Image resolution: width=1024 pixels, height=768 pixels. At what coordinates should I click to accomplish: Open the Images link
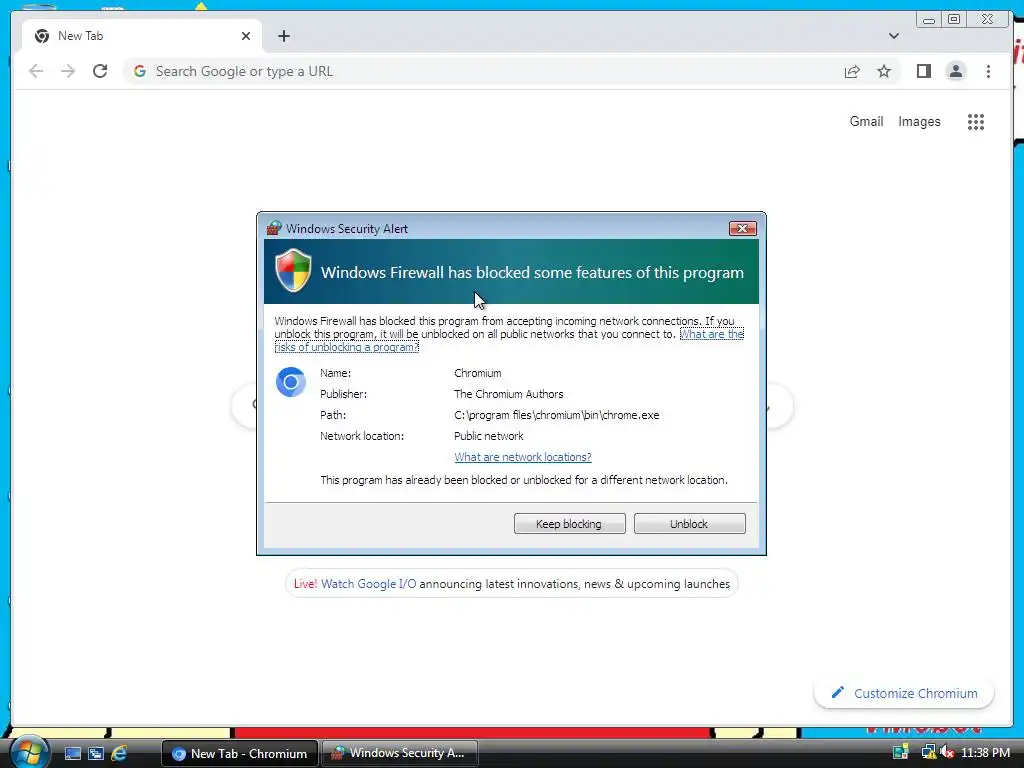click(x=919, y=121)
